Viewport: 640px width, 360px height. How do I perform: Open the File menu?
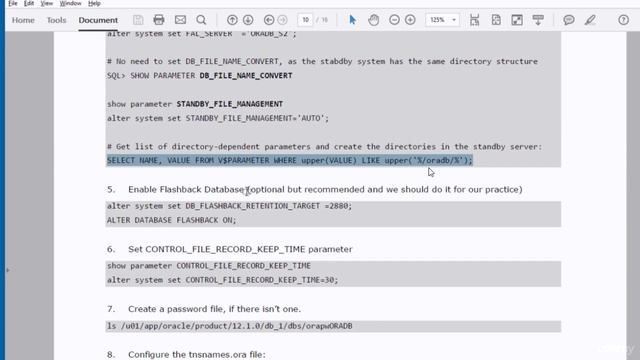coord(13,3)
